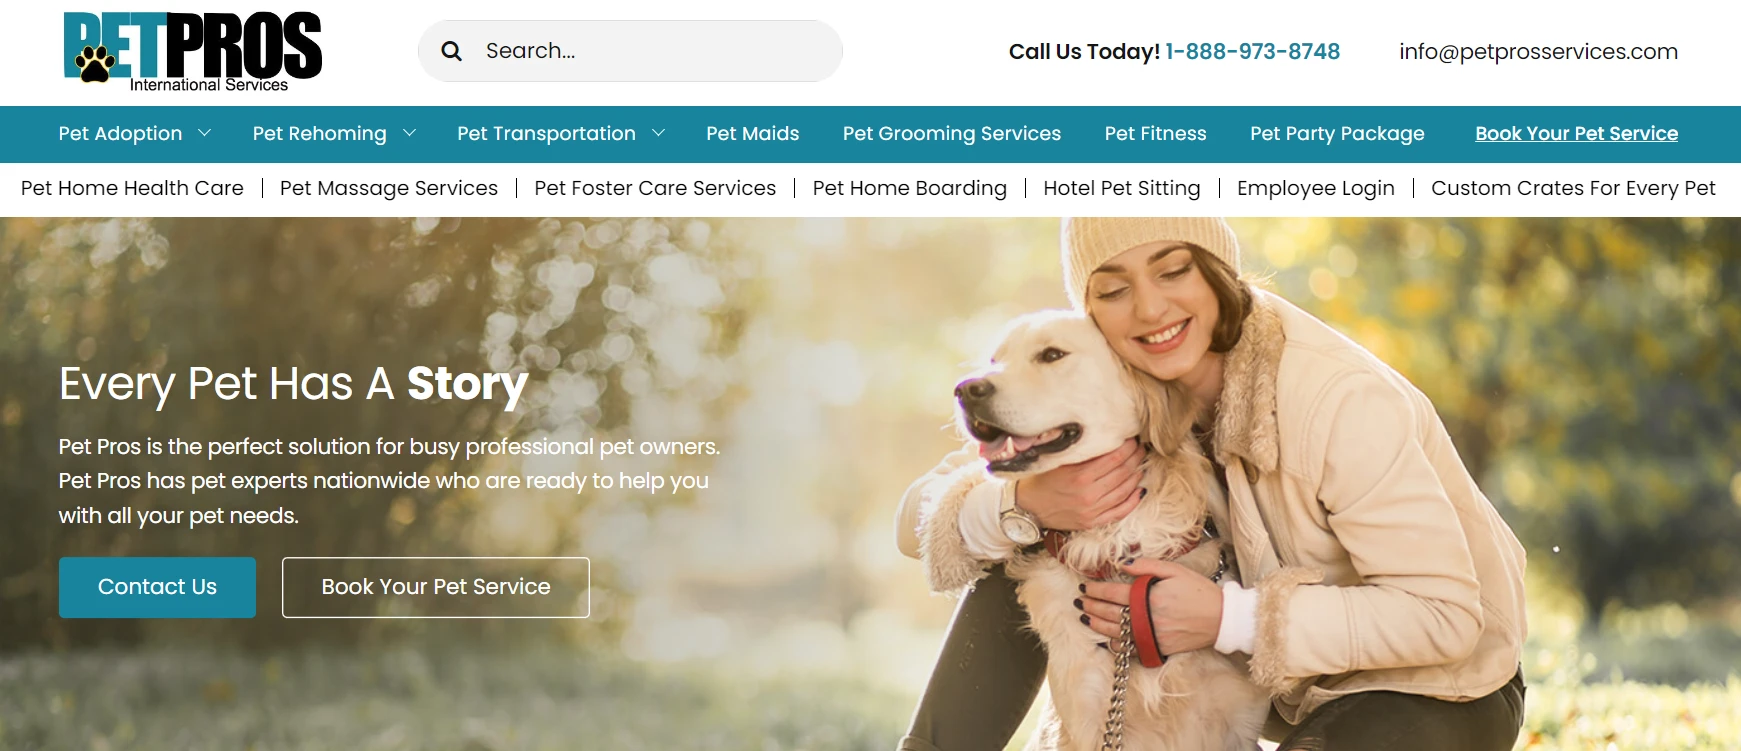This screenshot has width=1741, height=751.
Task: Call the phone number 1-888-973-8748
Action: pyautogui.click(x=1252, y=52)
